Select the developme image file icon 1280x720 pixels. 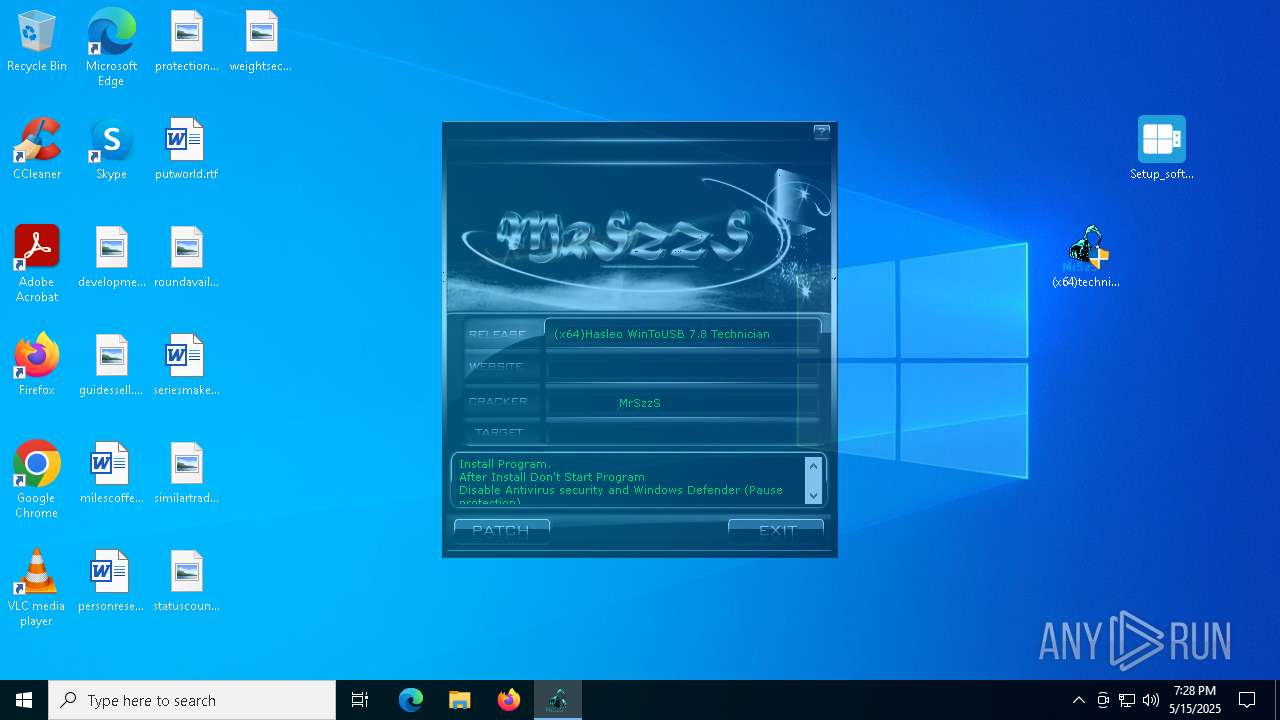(112, 258)
